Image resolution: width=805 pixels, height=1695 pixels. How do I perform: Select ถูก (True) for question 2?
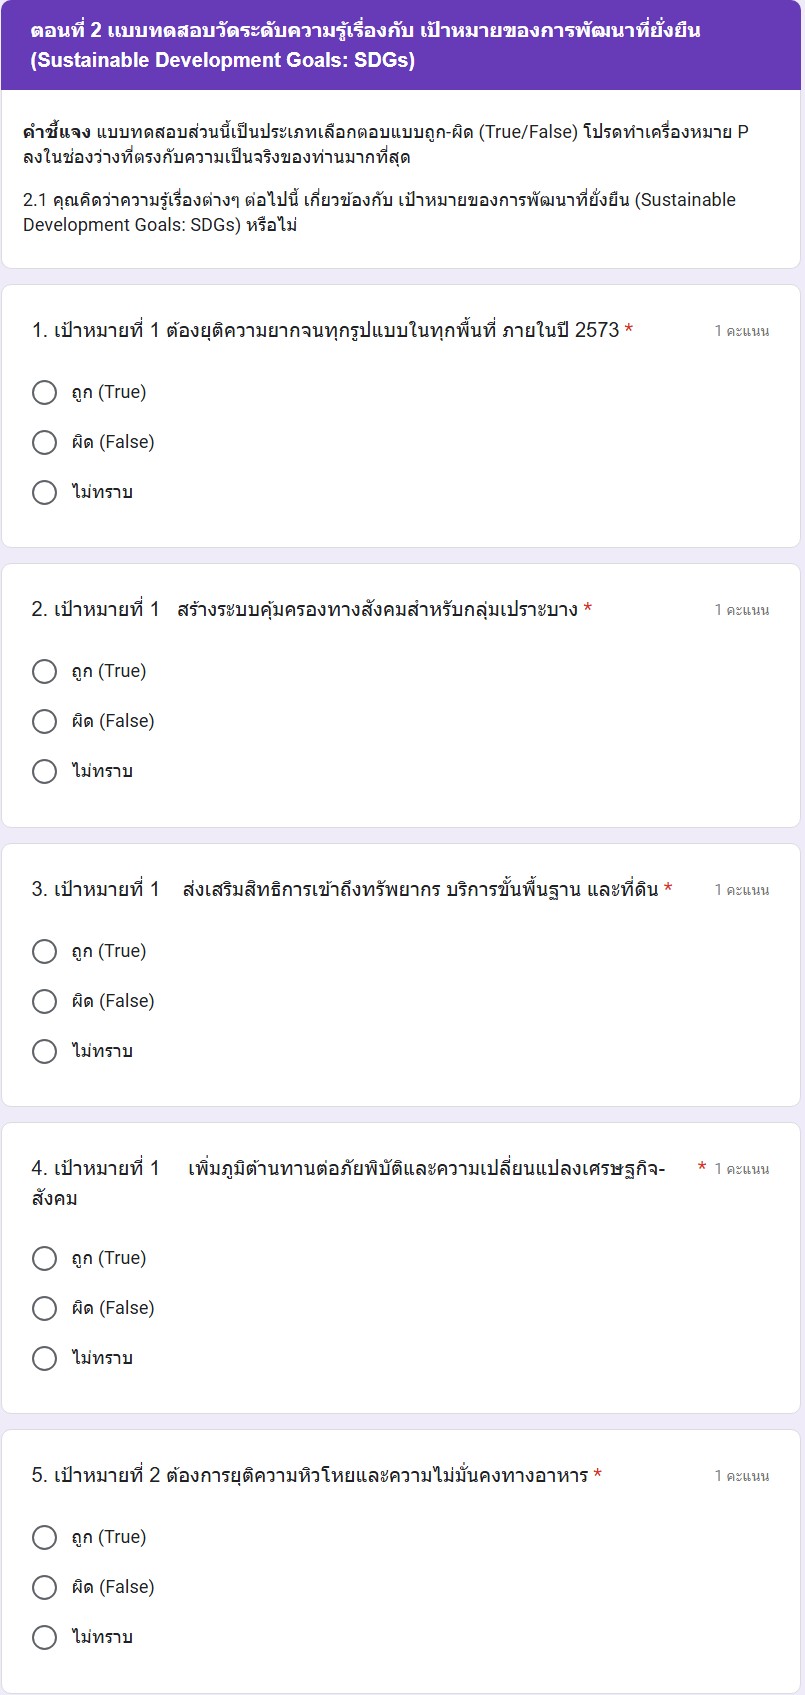pyautogui.click(x=44, y=671)
